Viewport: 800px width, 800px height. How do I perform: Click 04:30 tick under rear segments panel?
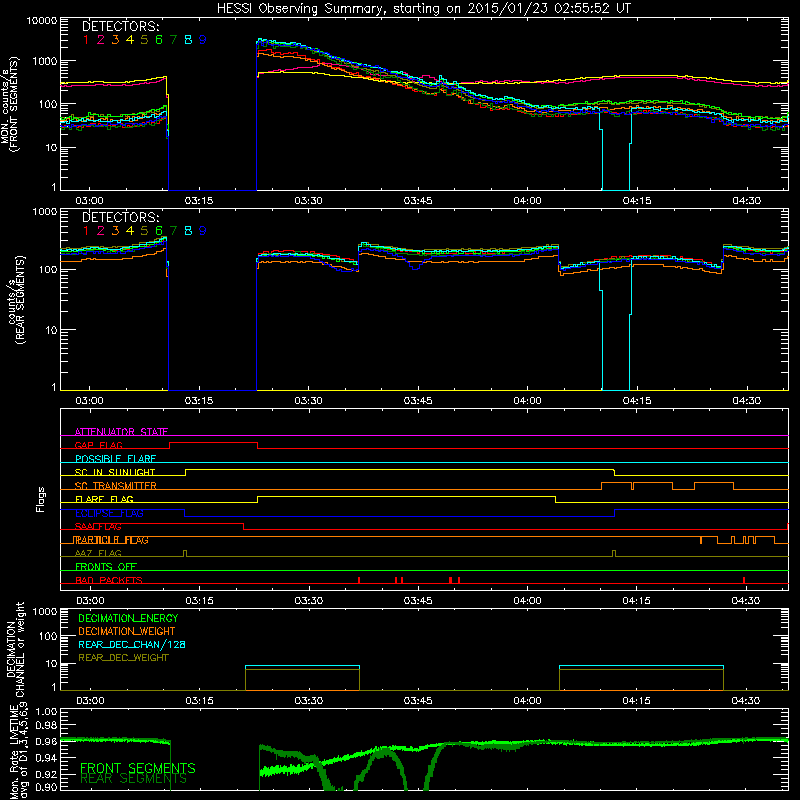(x=746, y=401)
